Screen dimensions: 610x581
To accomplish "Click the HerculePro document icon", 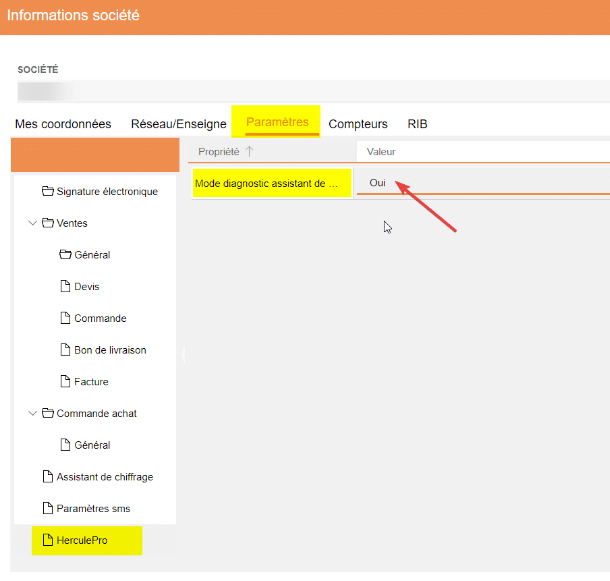I will (48, 540).
